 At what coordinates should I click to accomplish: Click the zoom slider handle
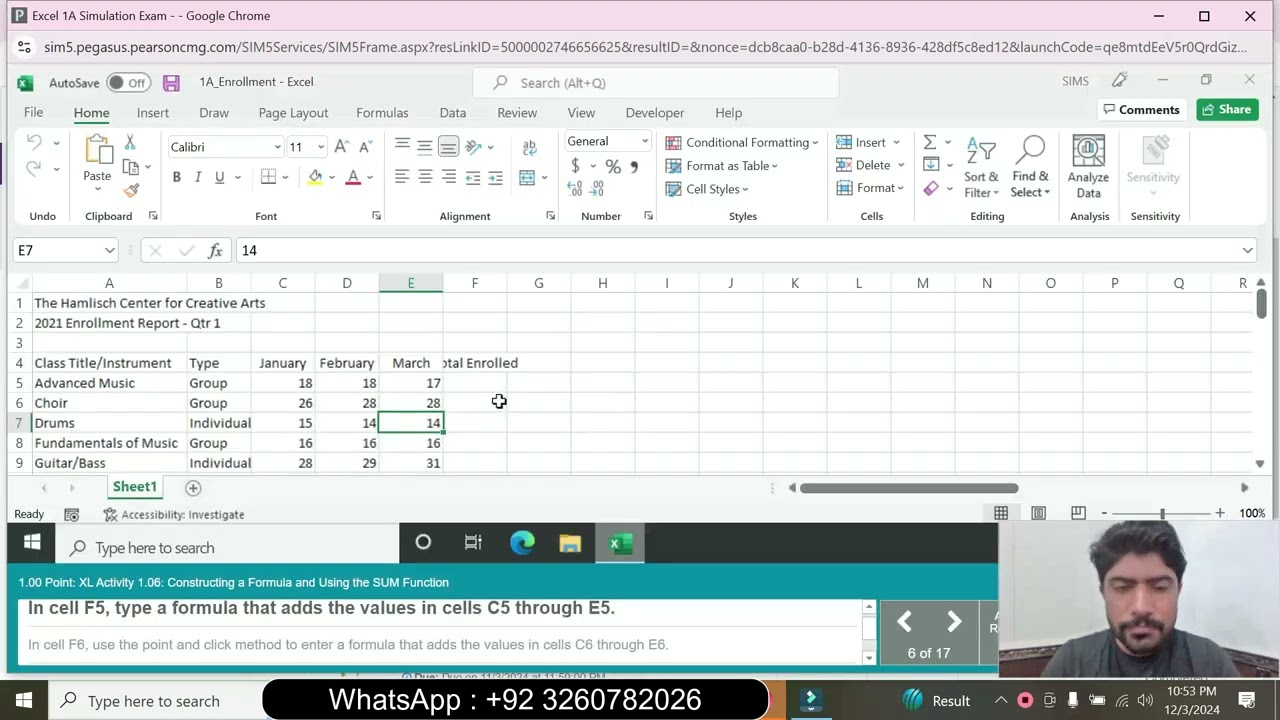tap(1162, 513)
